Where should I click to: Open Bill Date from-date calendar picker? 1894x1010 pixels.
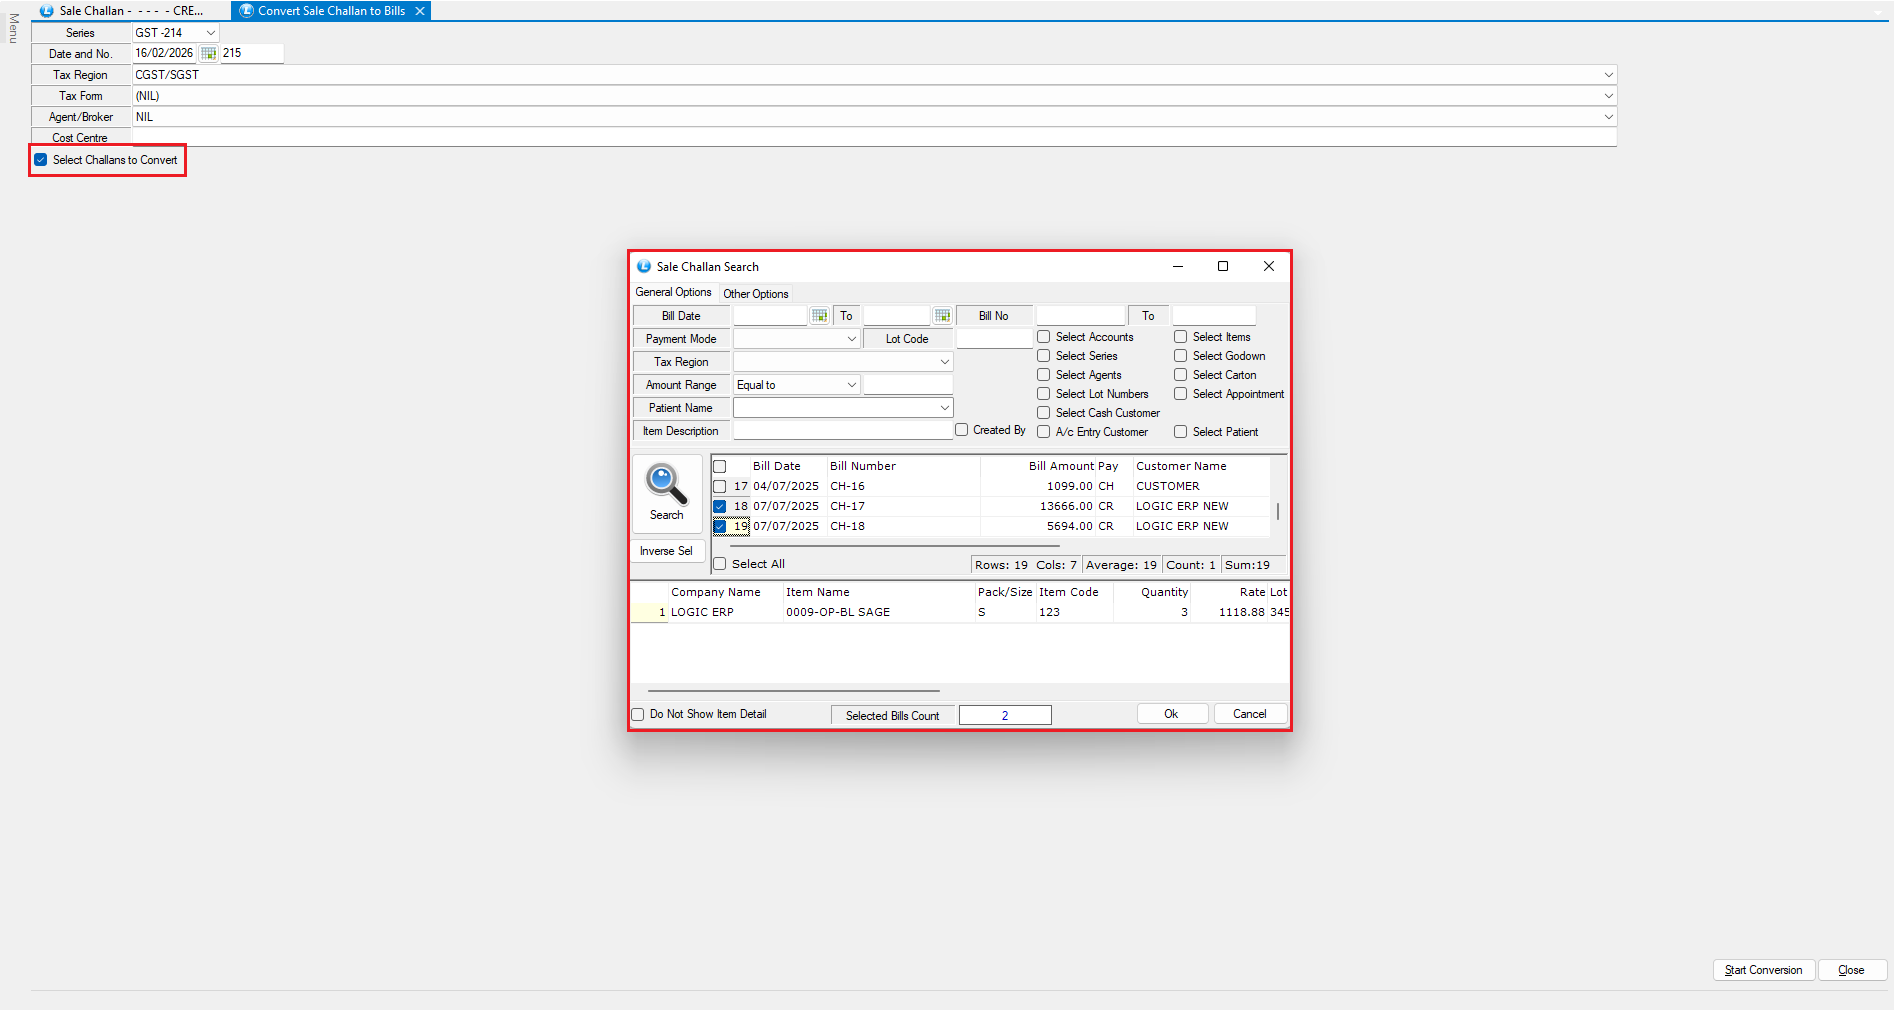click(819, 316)
